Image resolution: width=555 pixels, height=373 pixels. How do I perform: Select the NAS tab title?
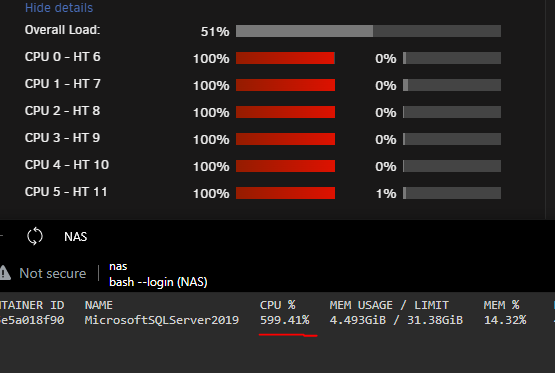click(76, 236)
